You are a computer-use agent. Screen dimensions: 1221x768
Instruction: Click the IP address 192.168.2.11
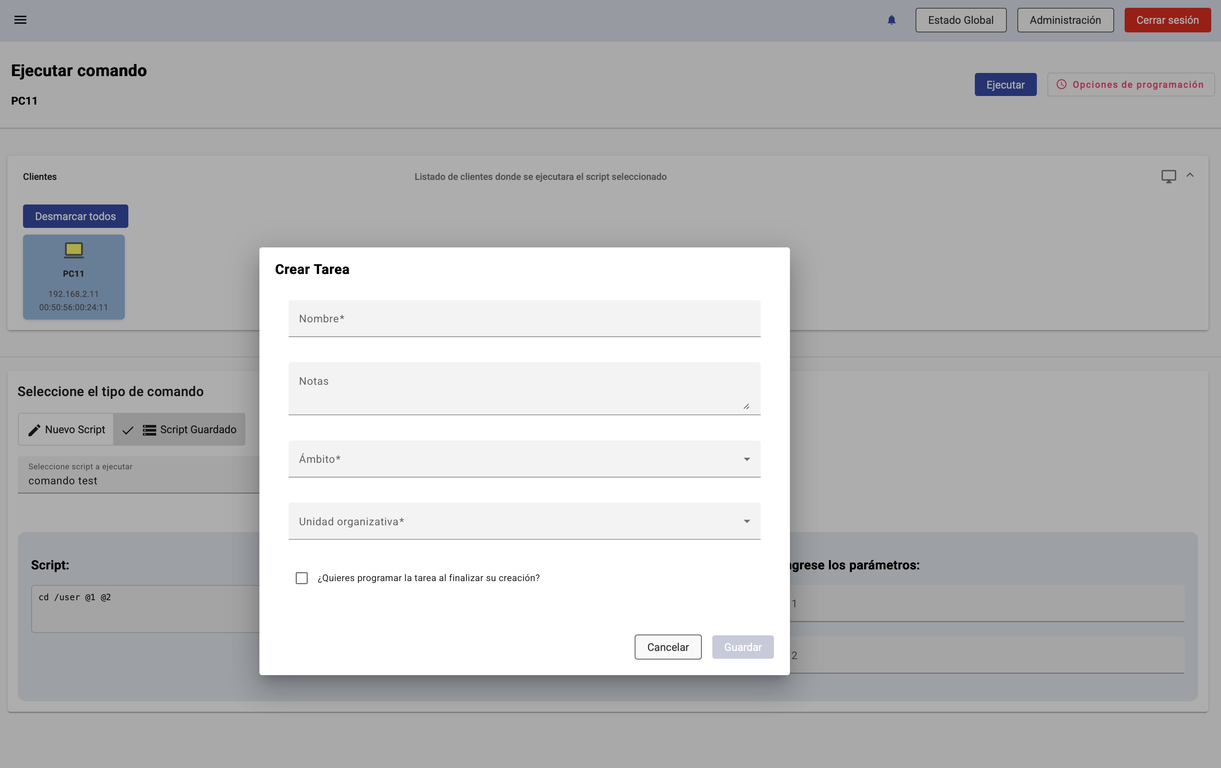point(74,294)
